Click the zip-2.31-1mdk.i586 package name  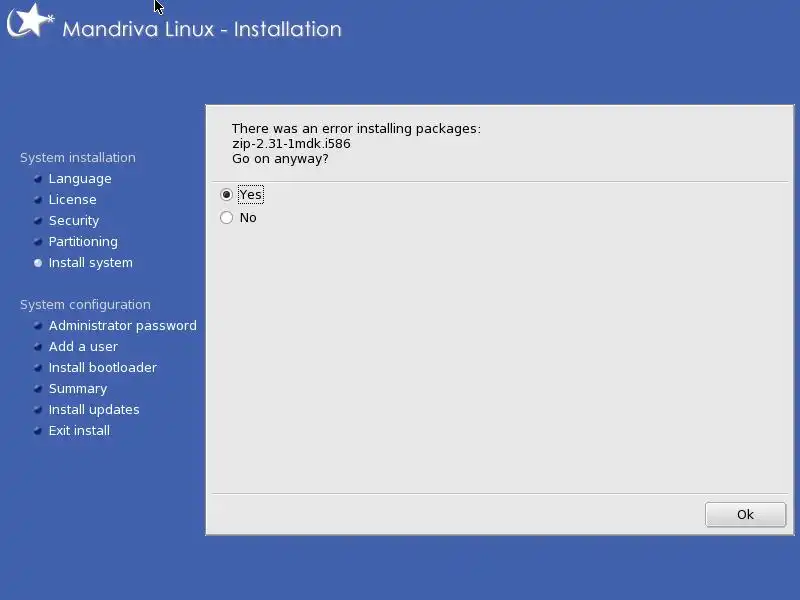291,144
